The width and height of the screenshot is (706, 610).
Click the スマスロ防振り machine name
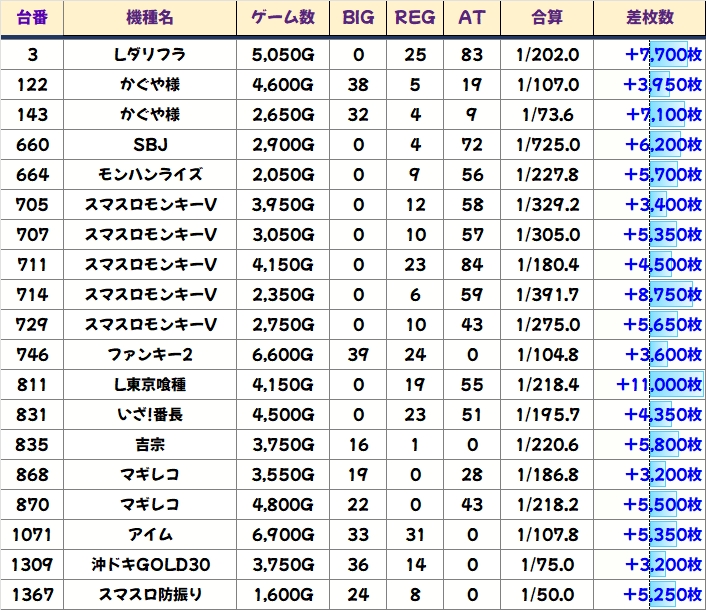click(150, 595)
